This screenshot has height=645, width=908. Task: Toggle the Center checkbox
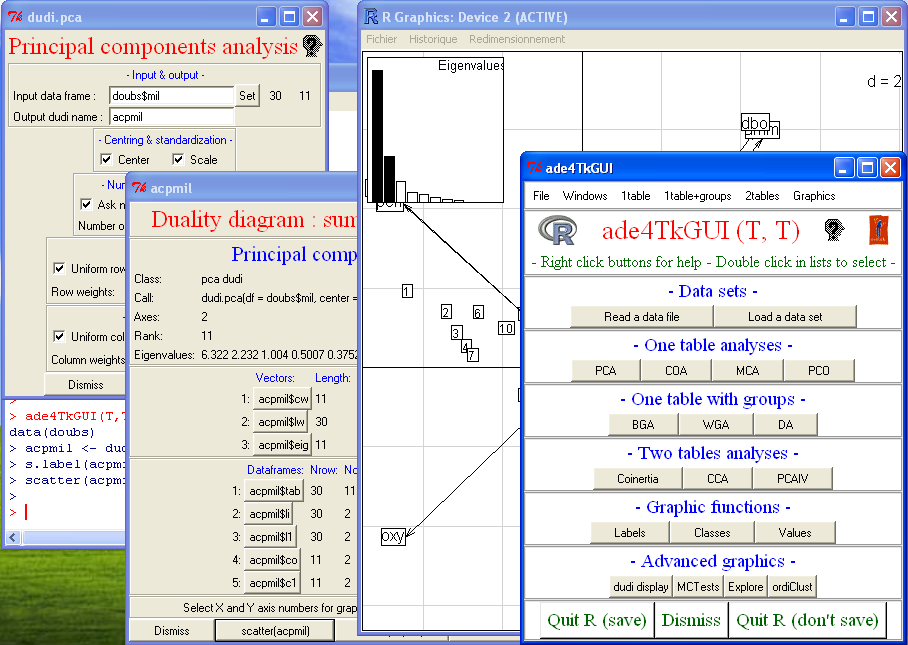[x=107, y=160]
